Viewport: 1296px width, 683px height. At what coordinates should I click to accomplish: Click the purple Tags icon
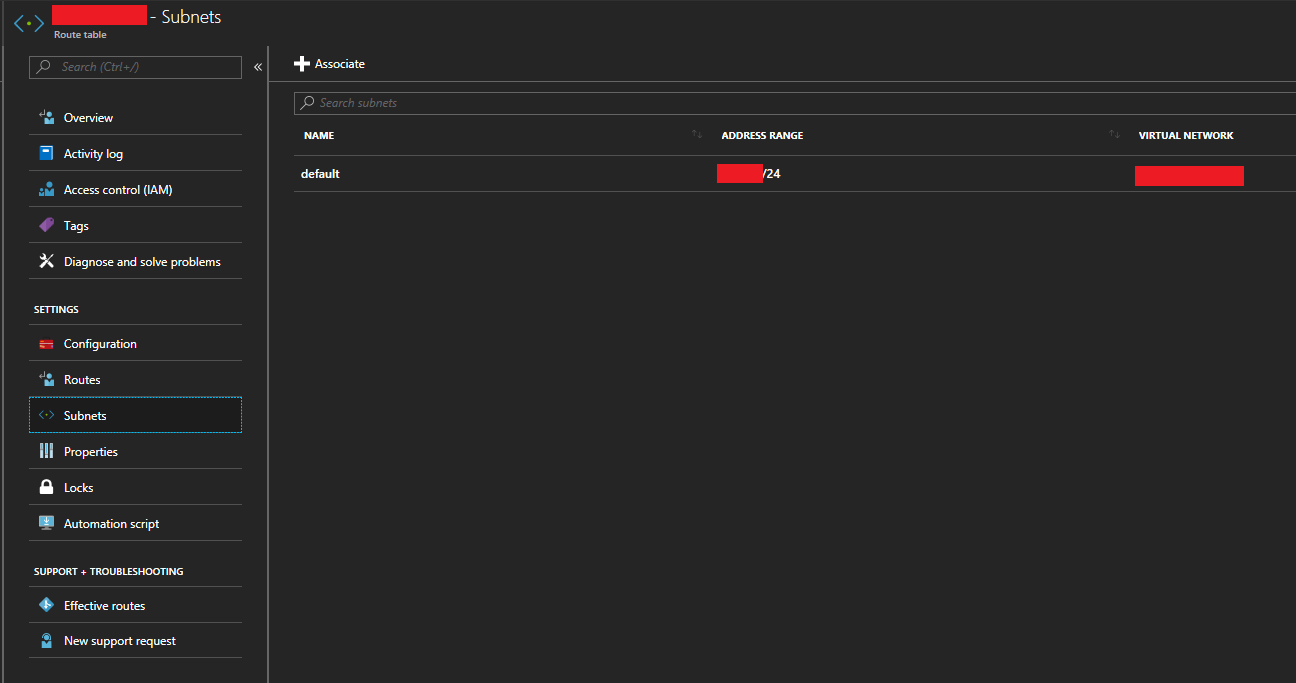(46, 225)
